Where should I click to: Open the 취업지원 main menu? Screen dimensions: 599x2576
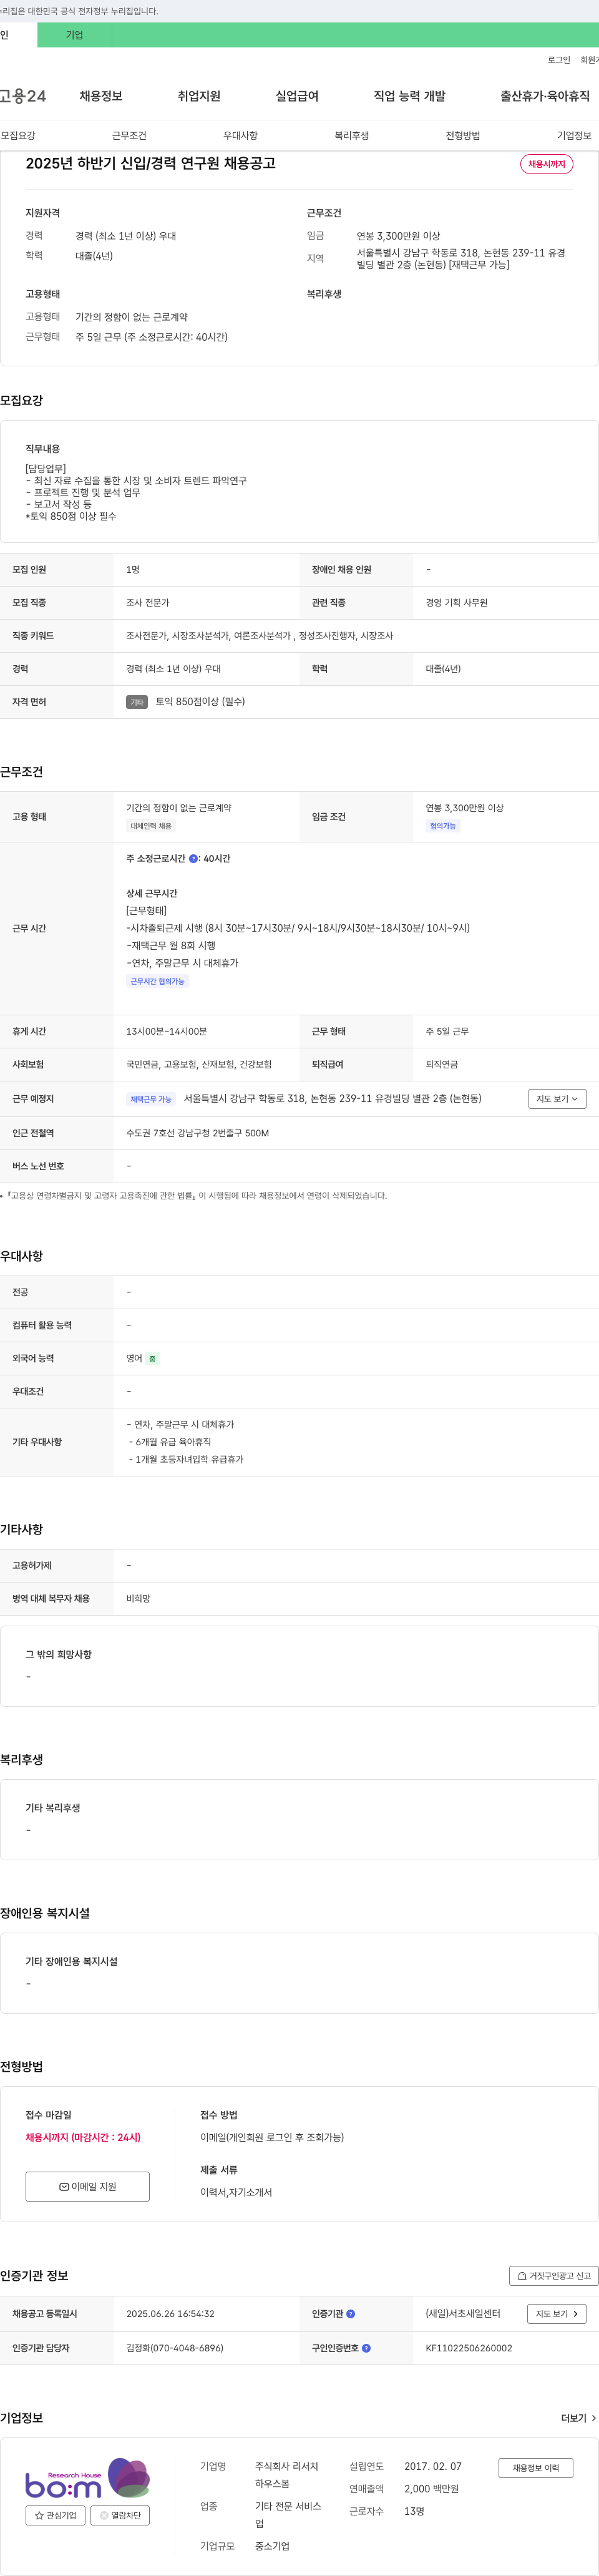point(199,96)
